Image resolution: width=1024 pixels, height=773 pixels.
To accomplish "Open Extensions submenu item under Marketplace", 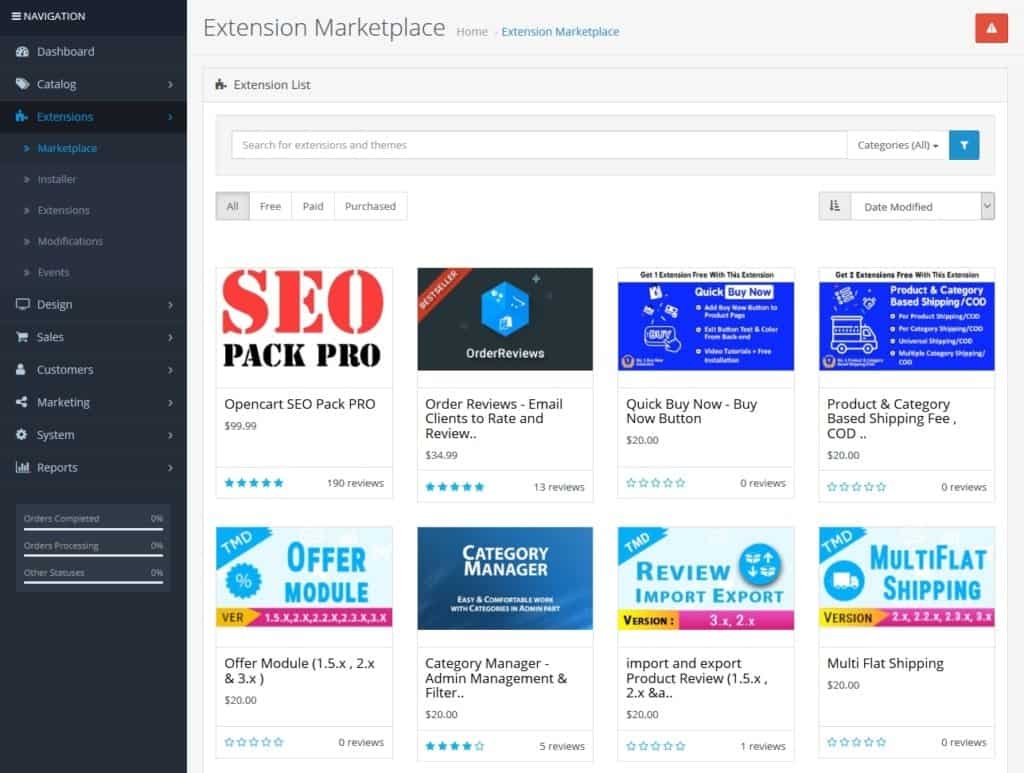I will click(63, 210).
